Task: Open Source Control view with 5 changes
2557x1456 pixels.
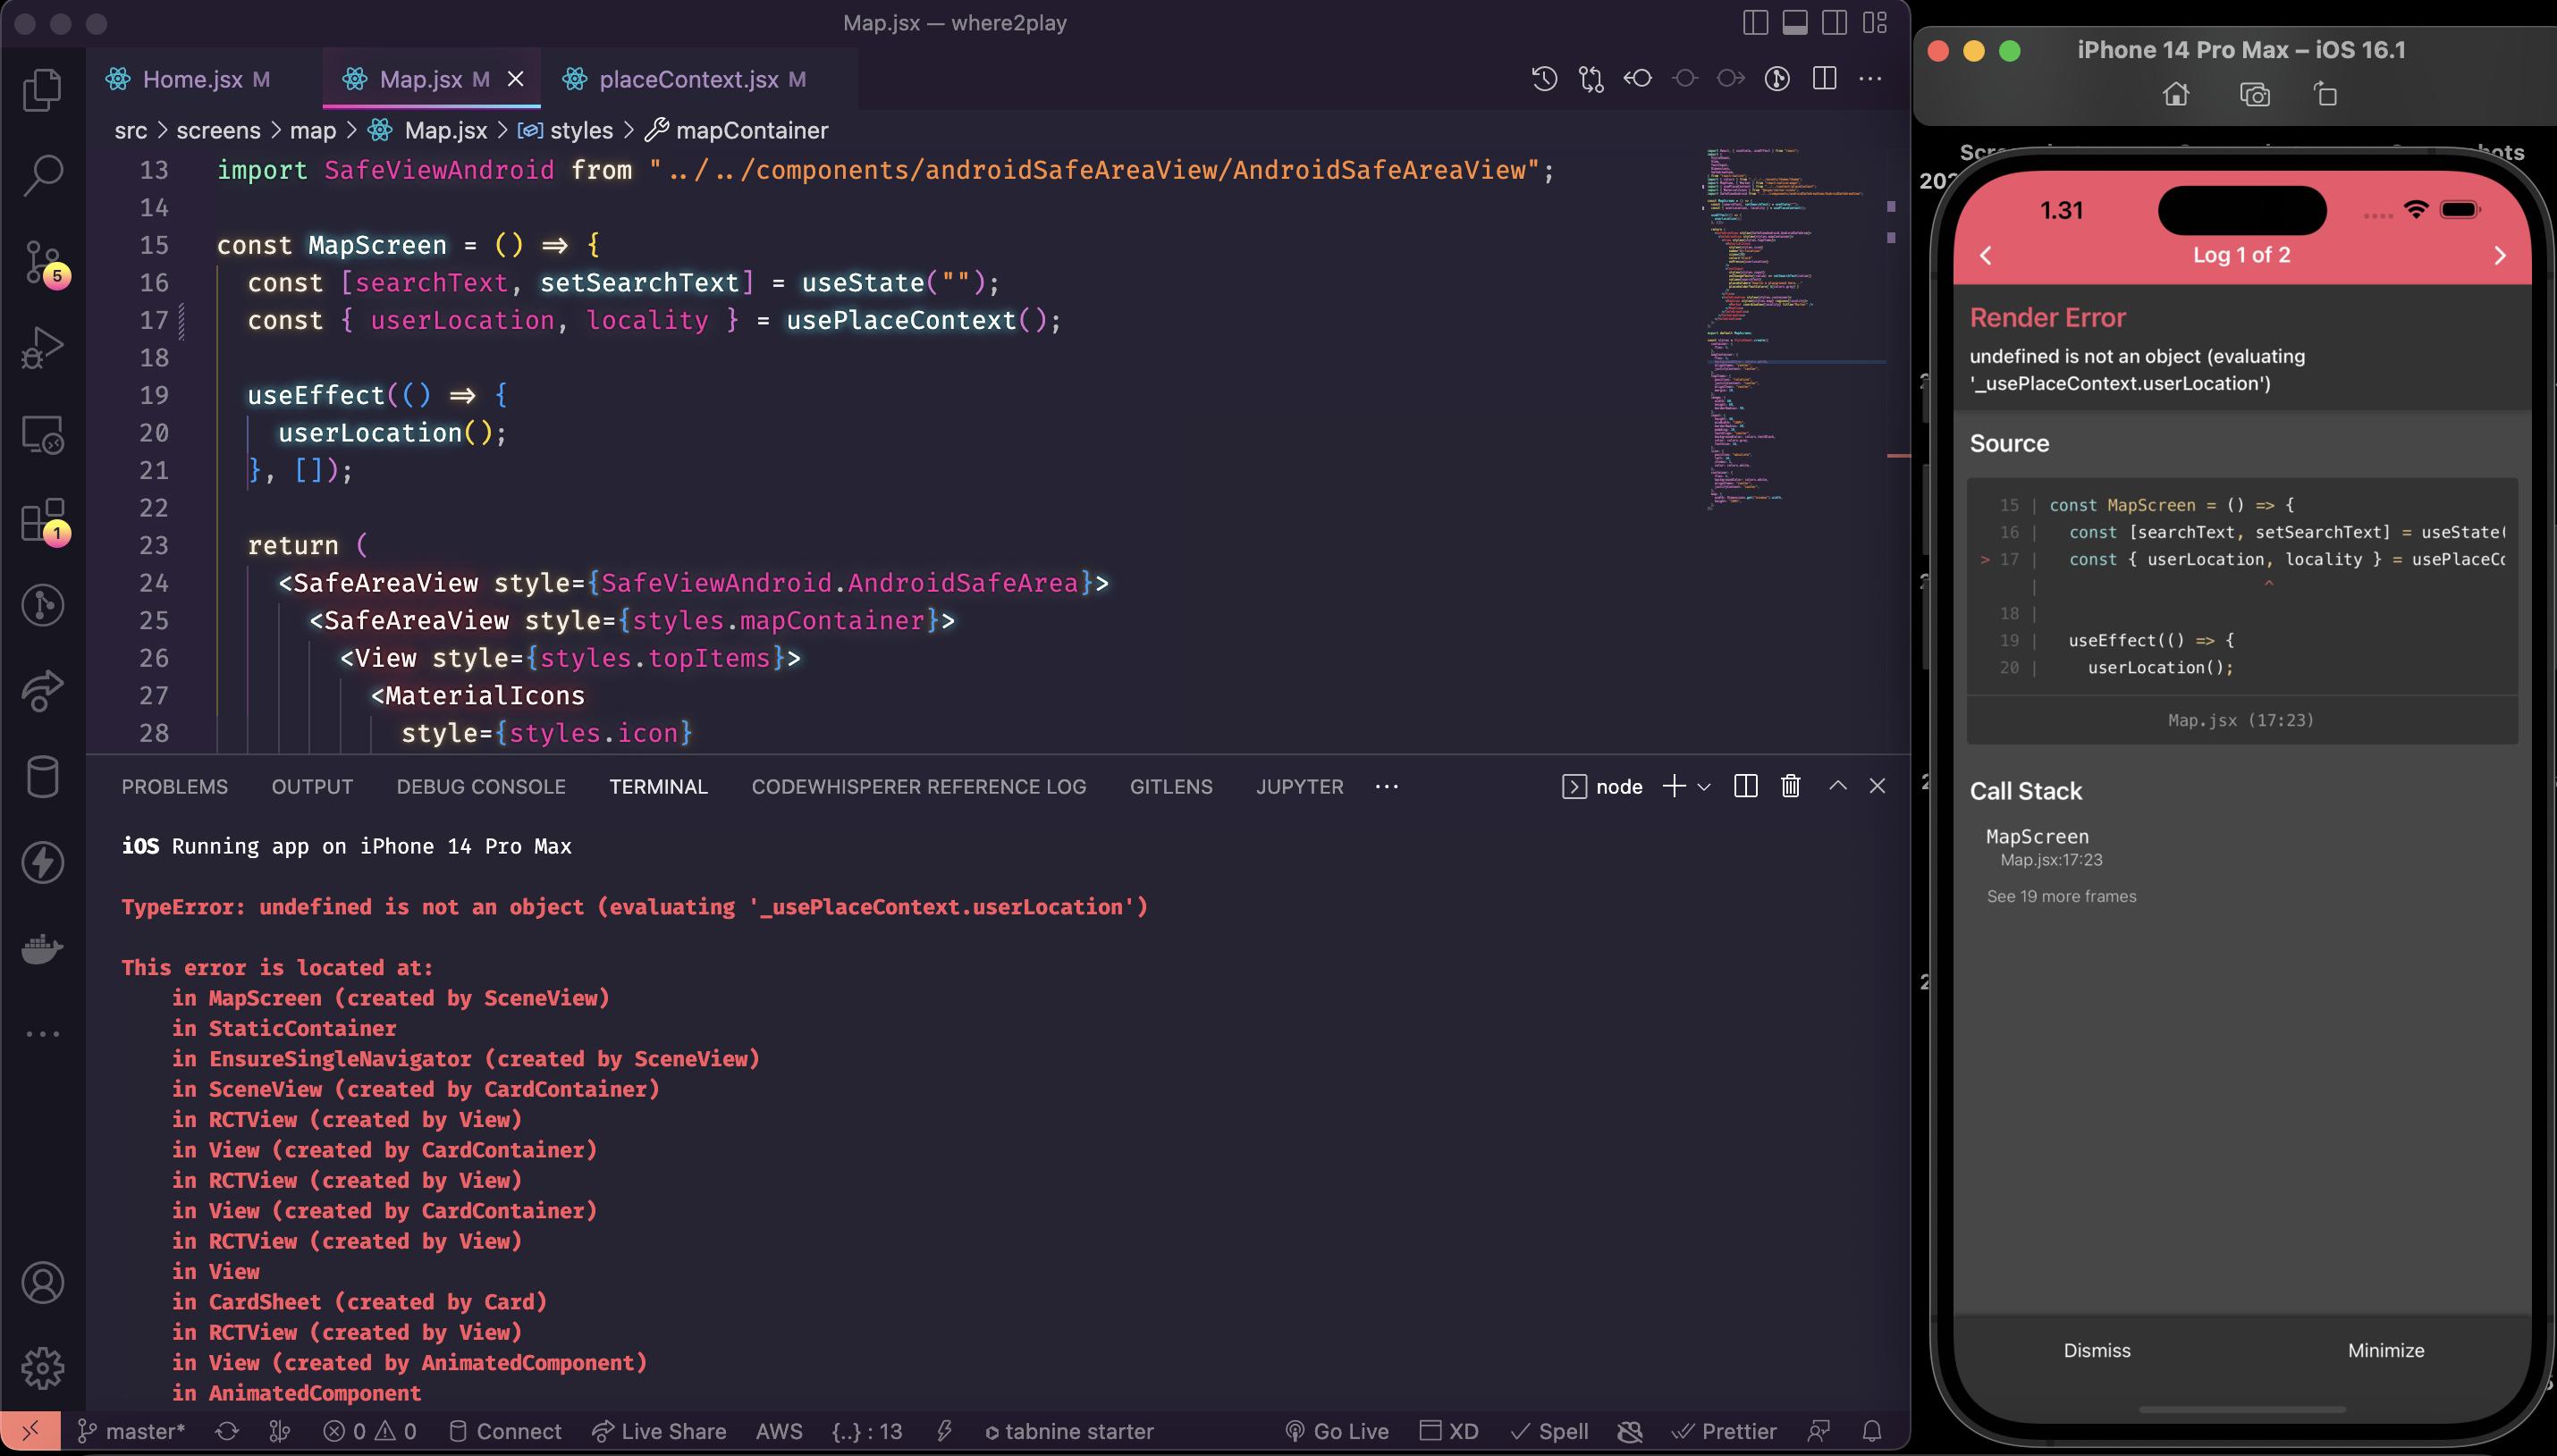Action: 44,263
